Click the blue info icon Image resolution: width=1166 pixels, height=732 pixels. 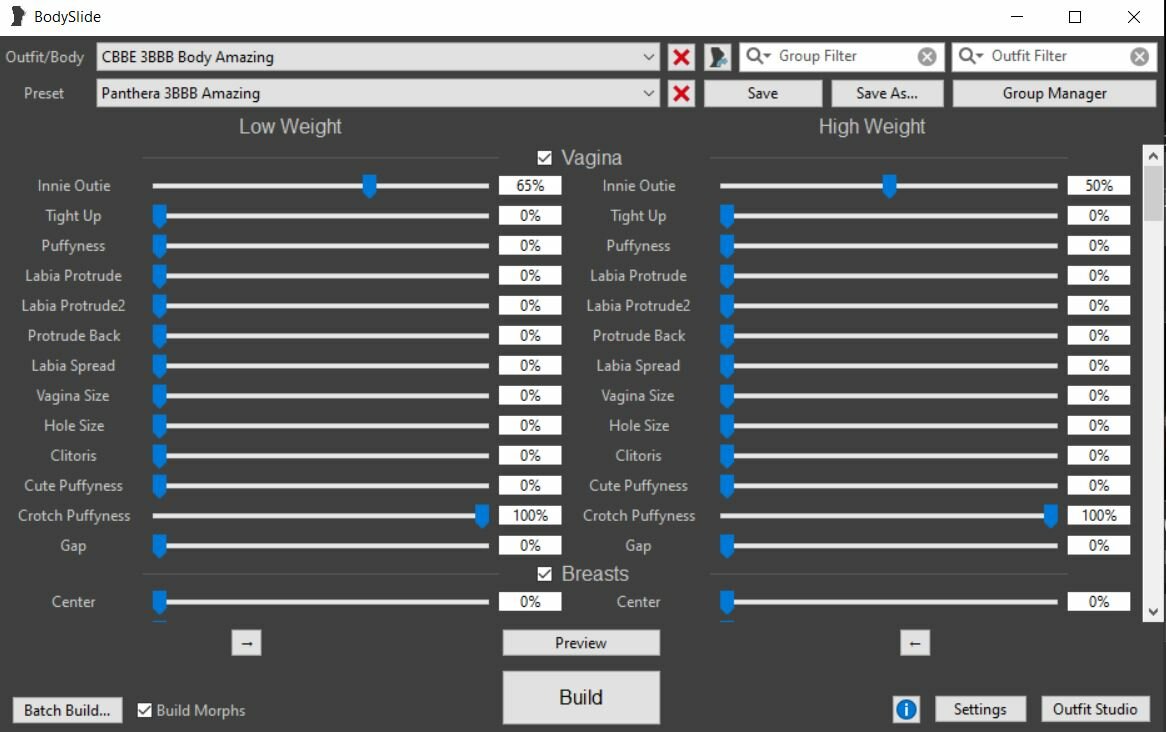(906, 709)
